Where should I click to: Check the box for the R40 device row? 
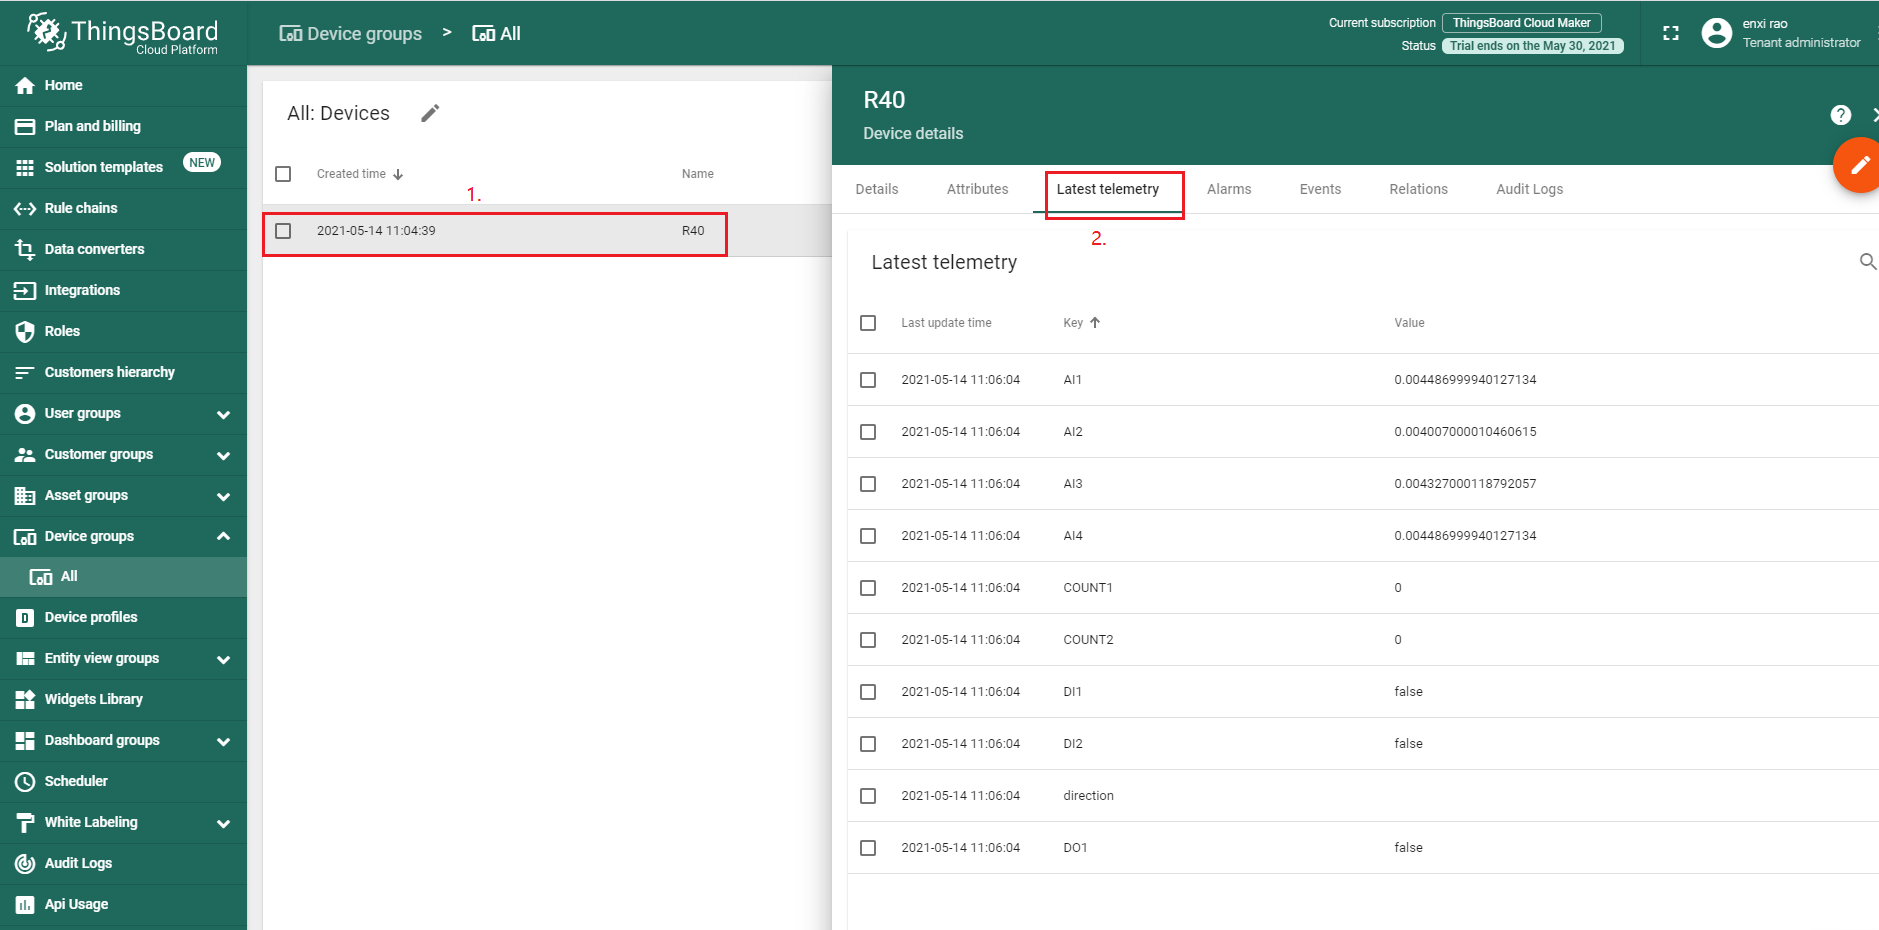tap(283, 231)
